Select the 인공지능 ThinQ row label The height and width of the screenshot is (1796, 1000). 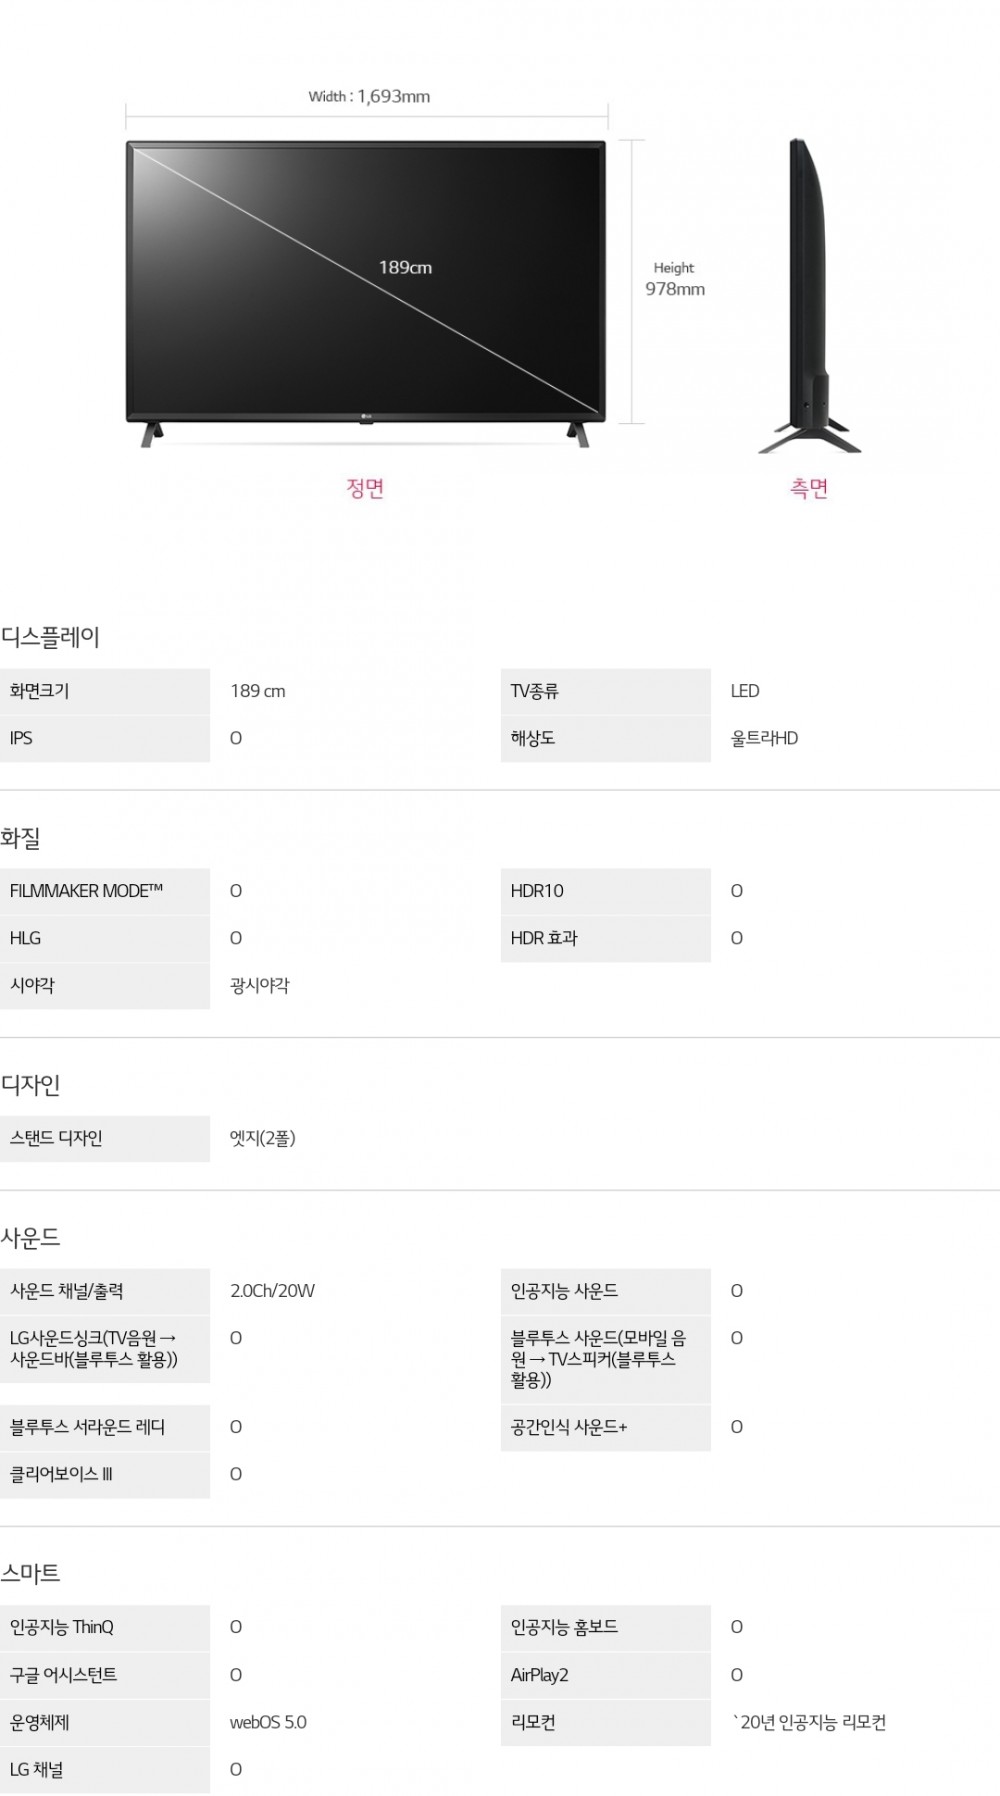tap(105, 1627)
